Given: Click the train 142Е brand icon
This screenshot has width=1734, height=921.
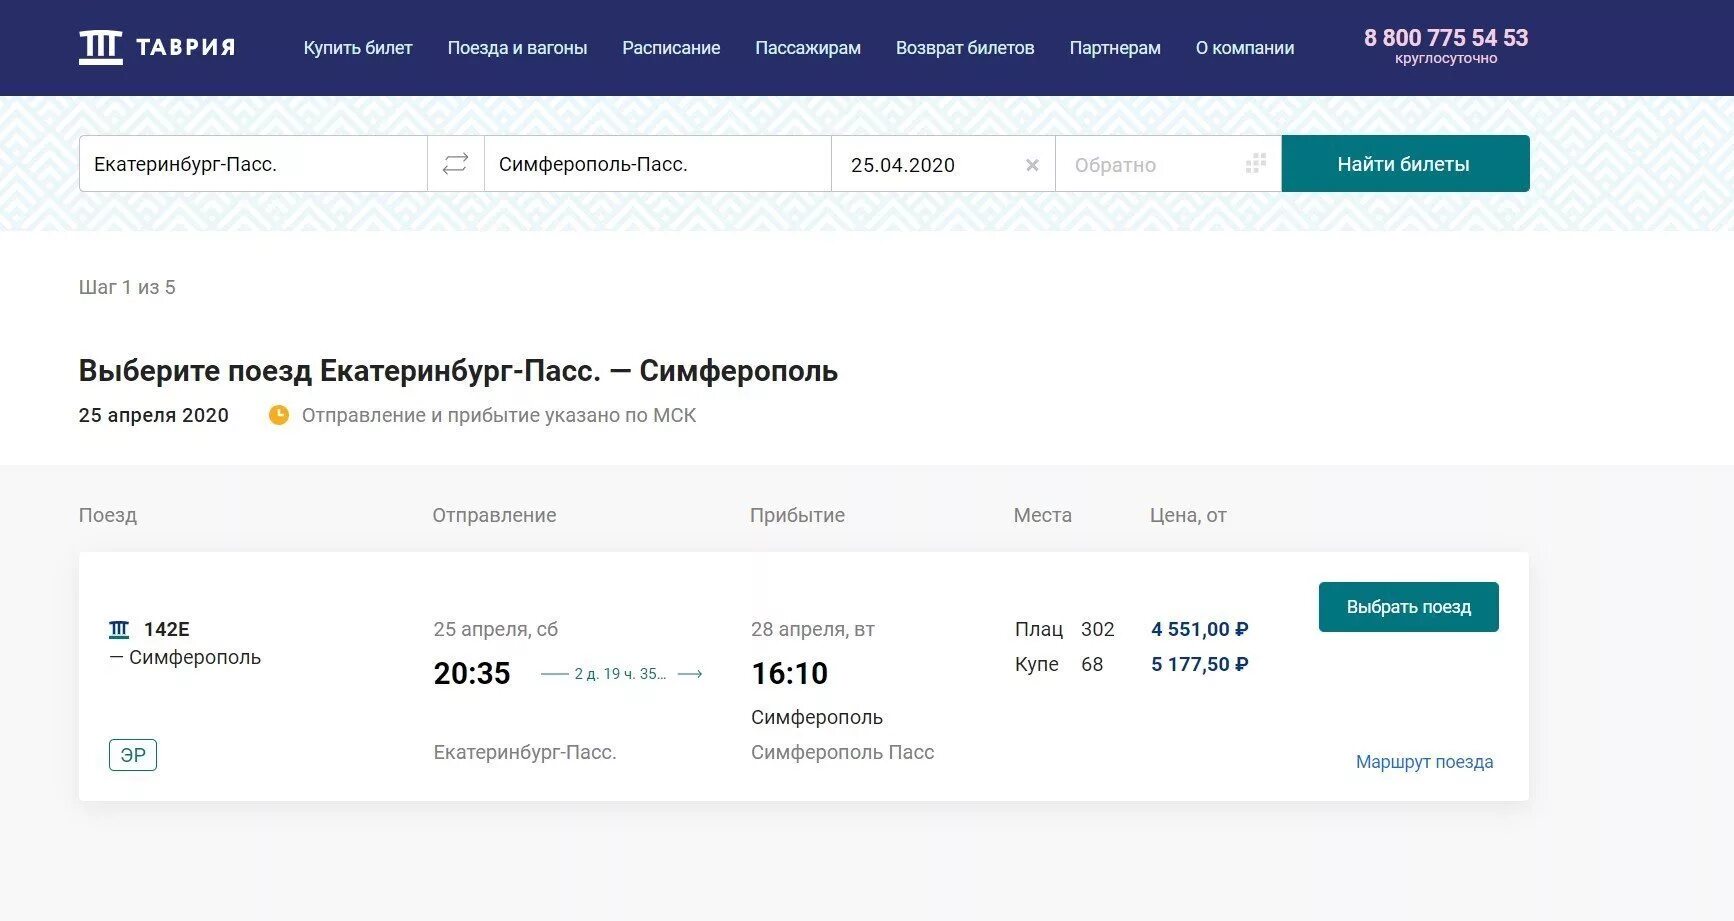Looking at the screenshot, I should click(x=119, y=629).
